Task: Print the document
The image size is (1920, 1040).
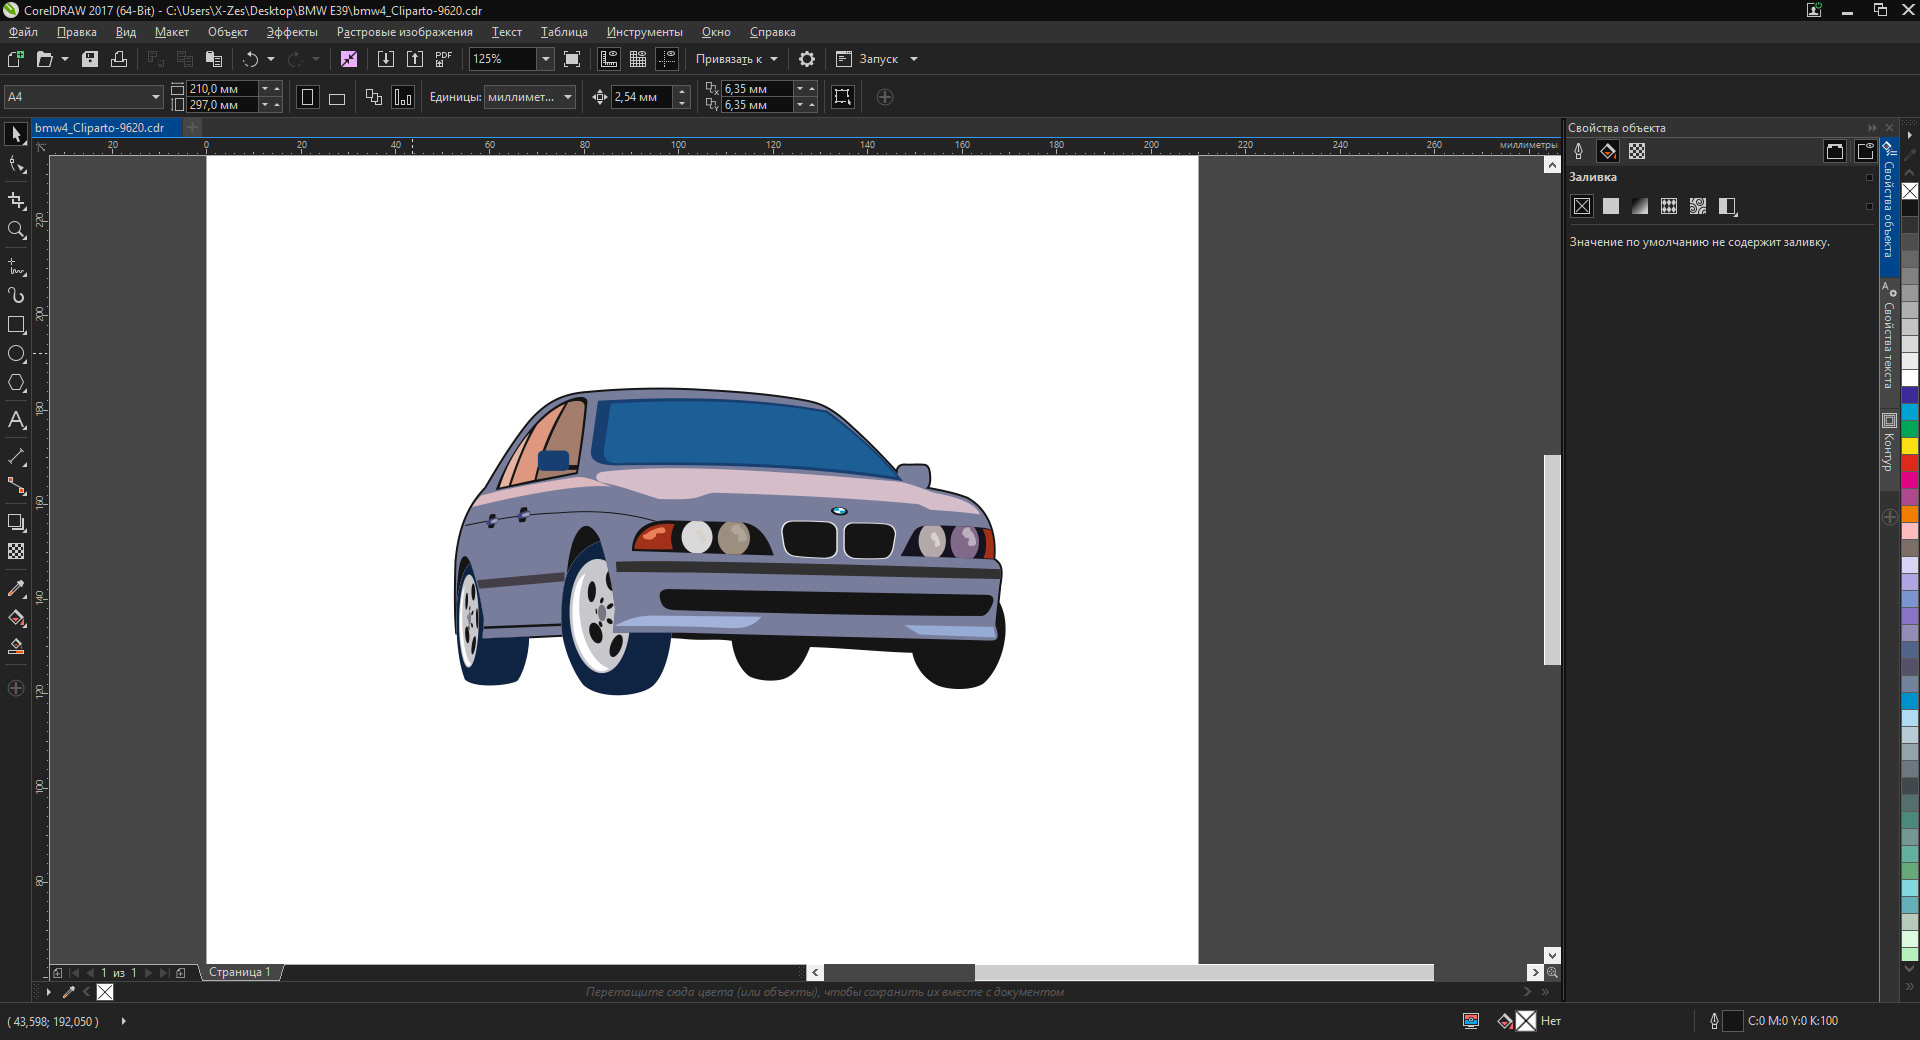Action: pos(119,59)
